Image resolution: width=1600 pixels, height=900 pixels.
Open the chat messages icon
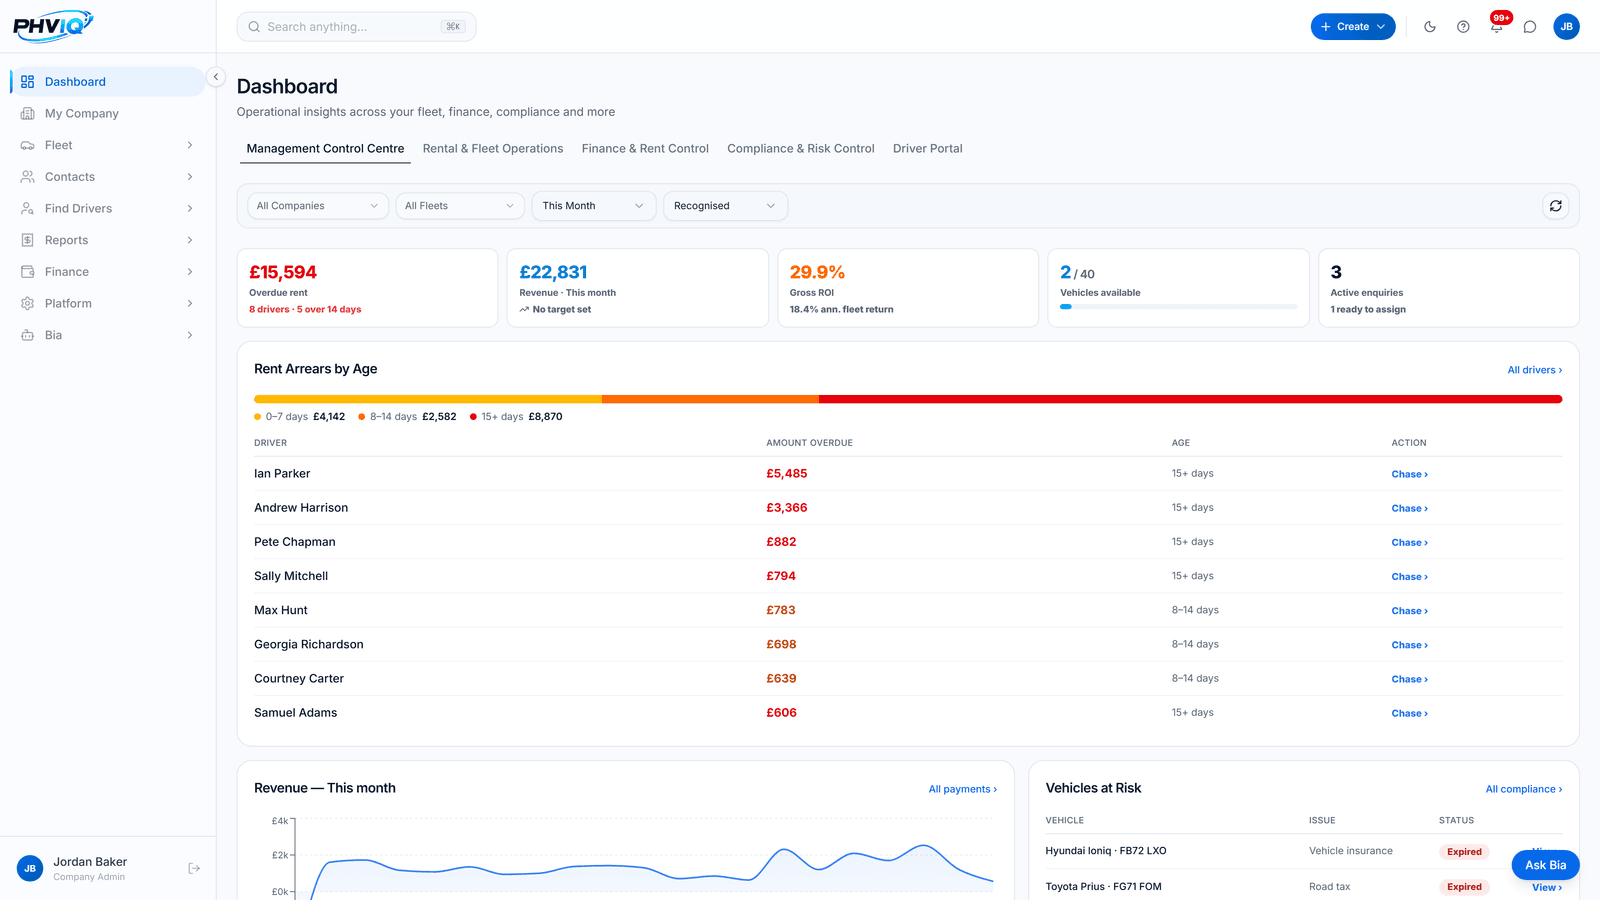tap(1530, 27)
